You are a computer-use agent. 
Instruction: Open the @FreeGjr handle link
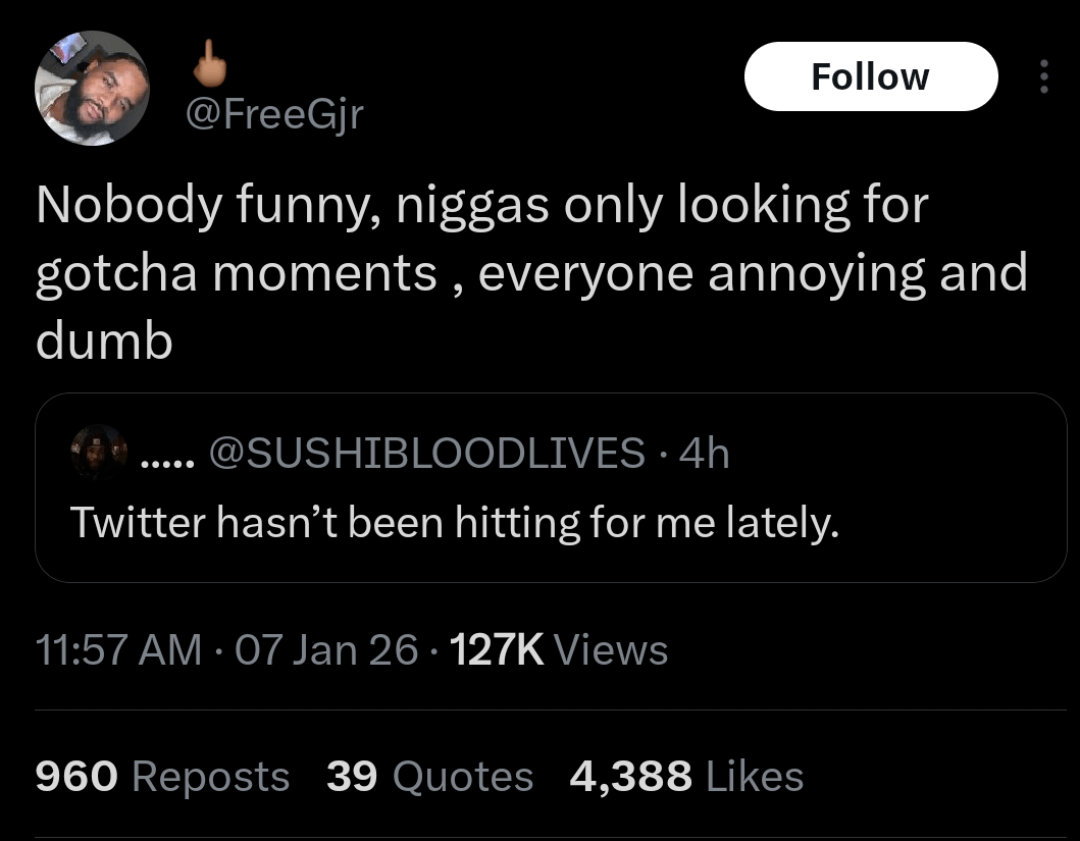(x=275, y=116)
